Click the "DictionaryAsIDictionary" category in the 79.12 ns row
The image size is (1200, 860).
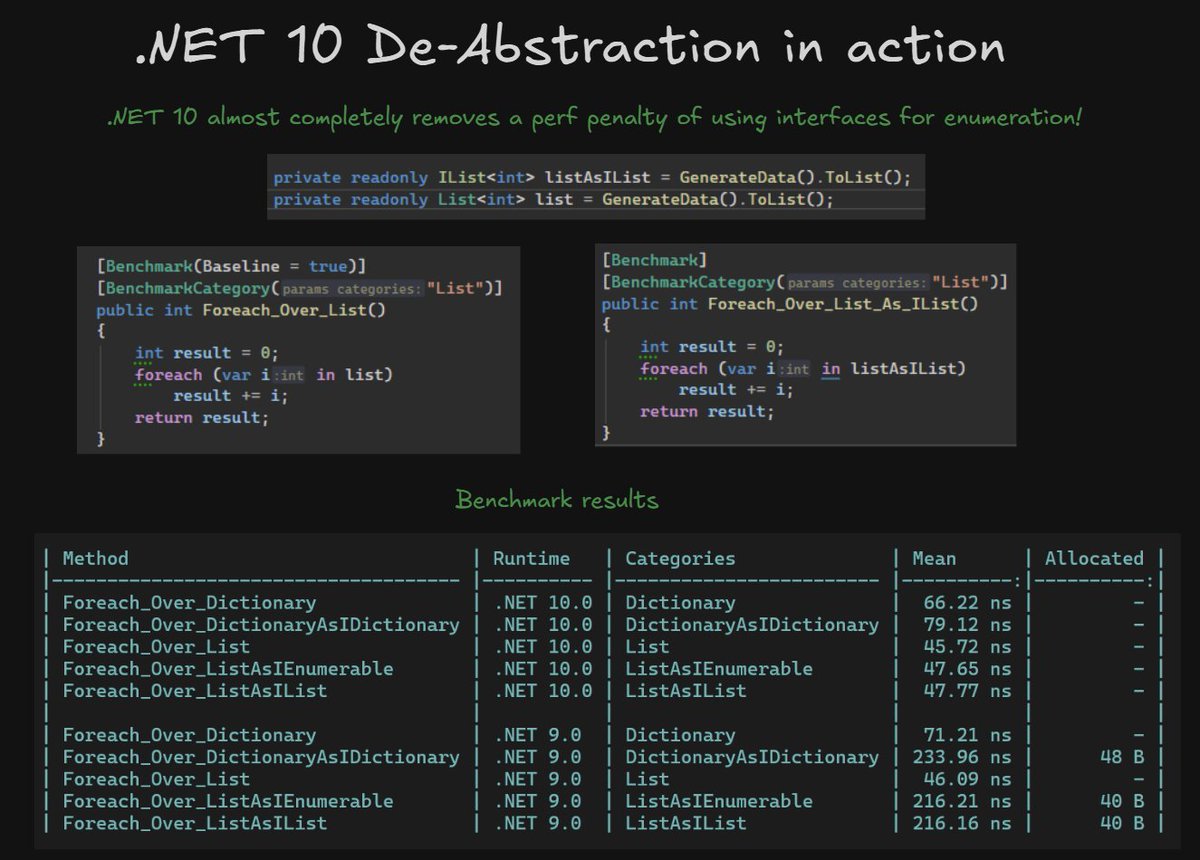tap(752, 625)
